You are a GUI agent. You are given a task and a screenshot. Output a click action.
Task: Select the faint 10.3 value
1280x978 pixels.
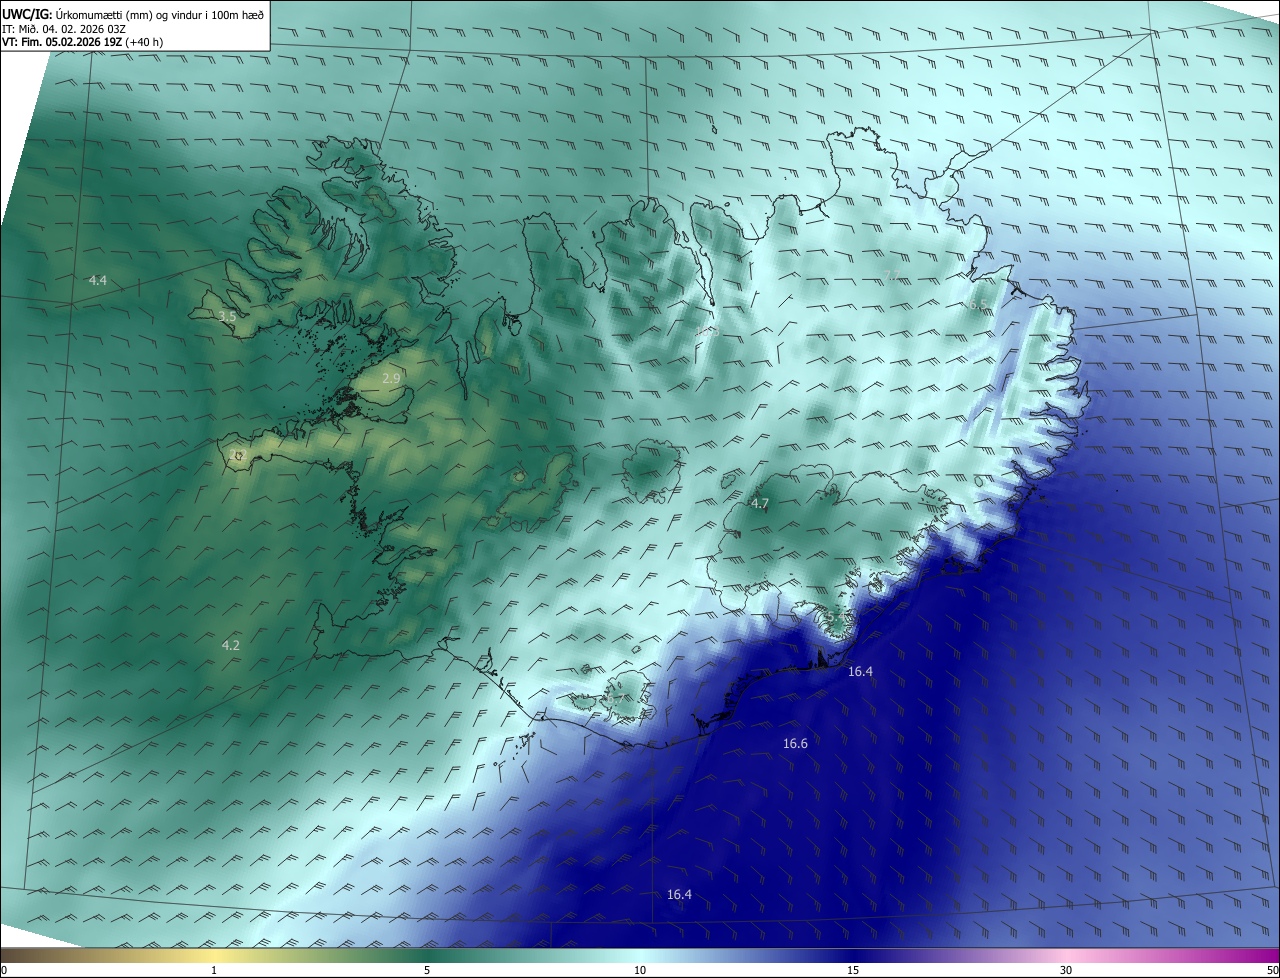point(707,331)
